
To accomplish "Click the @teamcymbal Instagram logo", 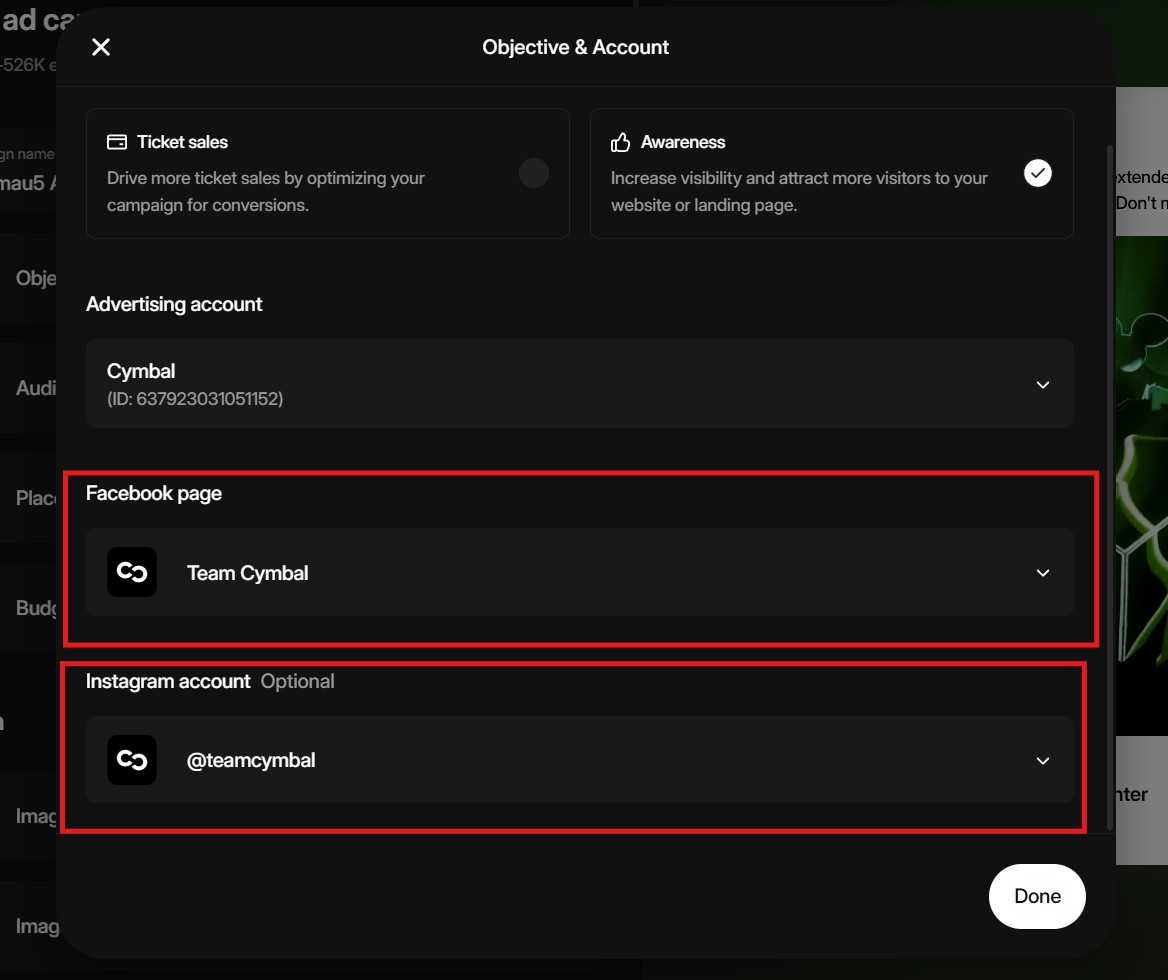I will 132,760.
